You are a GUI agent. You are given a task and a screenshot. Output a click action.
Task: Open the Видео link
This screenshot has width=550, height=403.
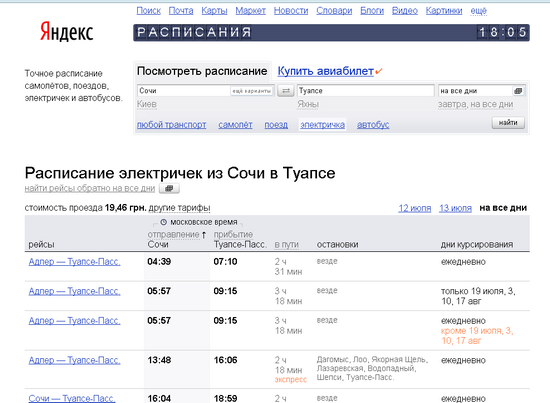pos(405,11)
